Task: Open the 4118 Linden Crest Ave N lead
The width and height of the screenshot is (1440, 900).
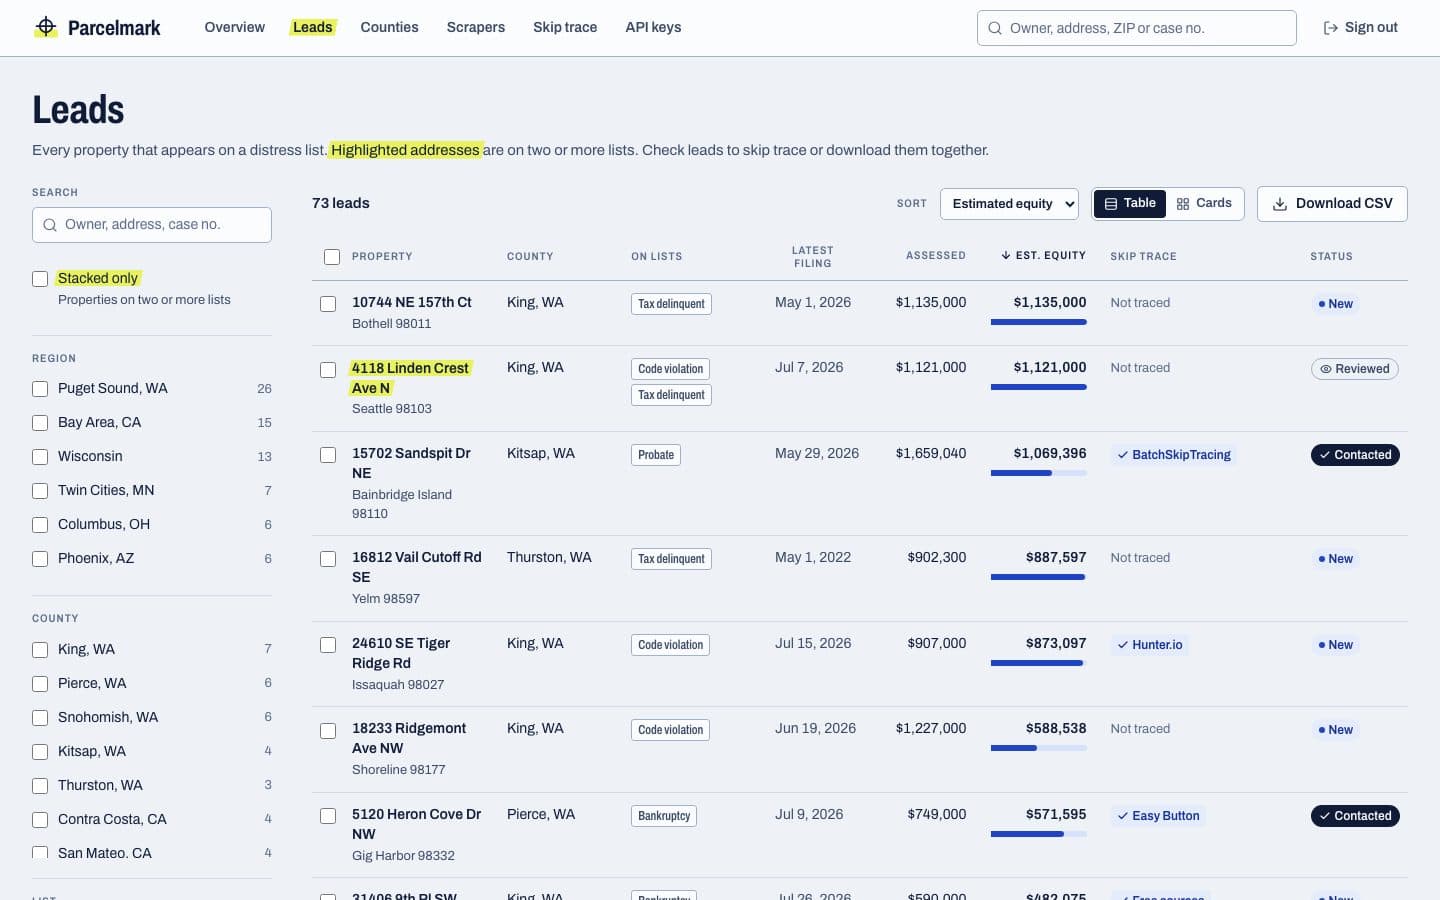Action: (x=411, y=378)
